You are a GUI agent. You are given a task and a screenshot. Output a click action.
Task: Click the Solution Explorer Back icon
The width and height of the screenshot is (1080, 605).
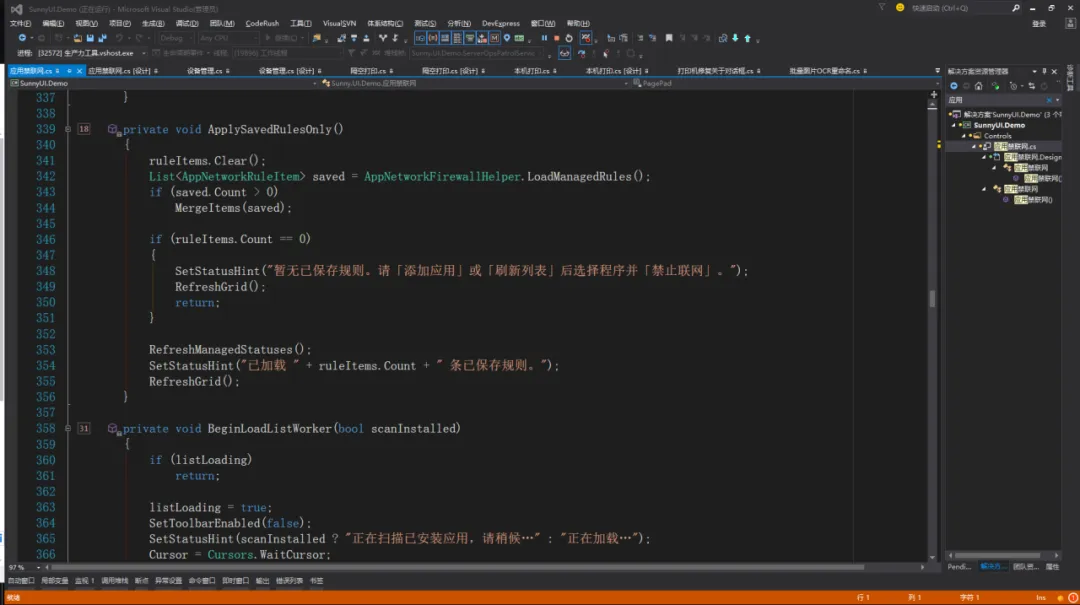(x=954, y=86)
